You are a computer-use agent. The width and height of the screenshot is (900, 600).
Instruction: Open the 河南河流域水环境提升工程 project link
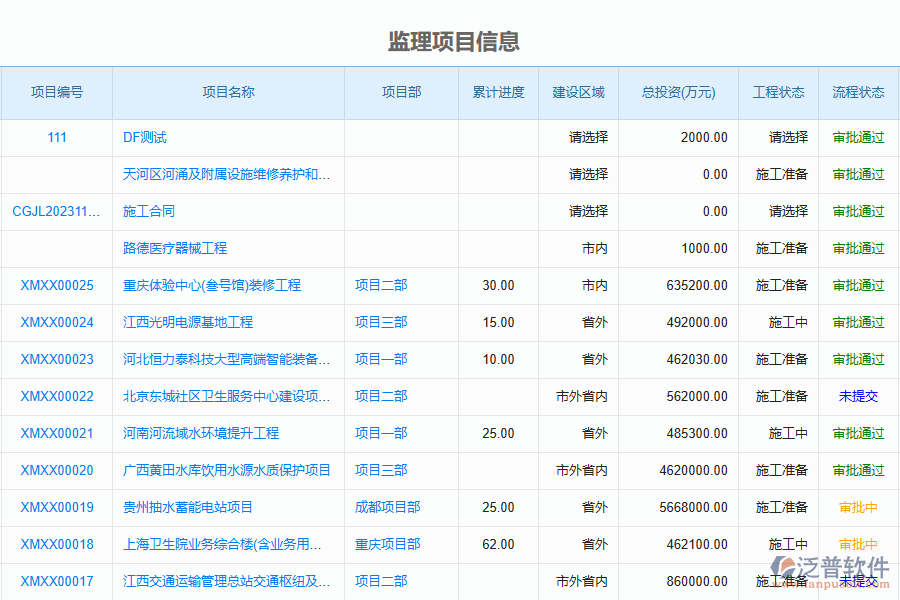(x=201, y=434)
